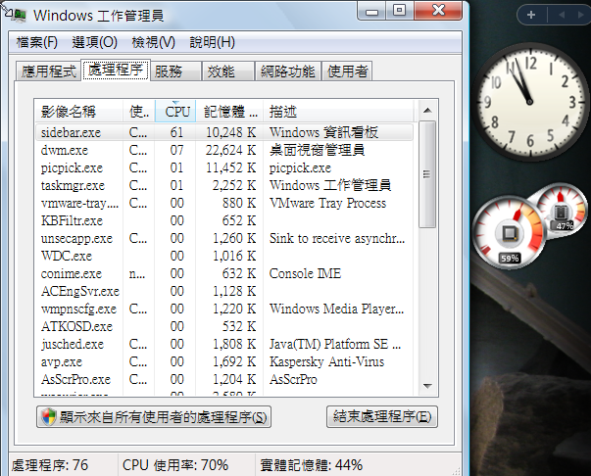The image size is (591, 476).
Task: Click the VMware Tray Process description
Action: click(328, 203)
